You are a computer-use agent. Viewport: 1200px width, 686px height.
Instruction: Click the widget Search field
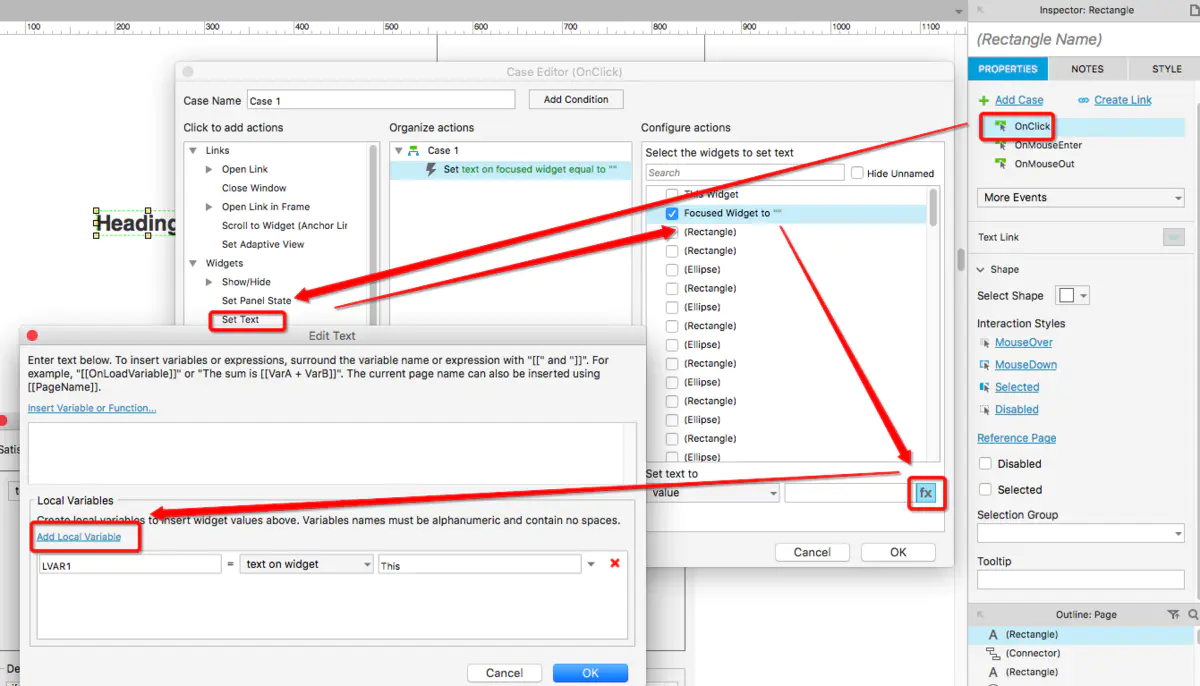coord(745,173)
